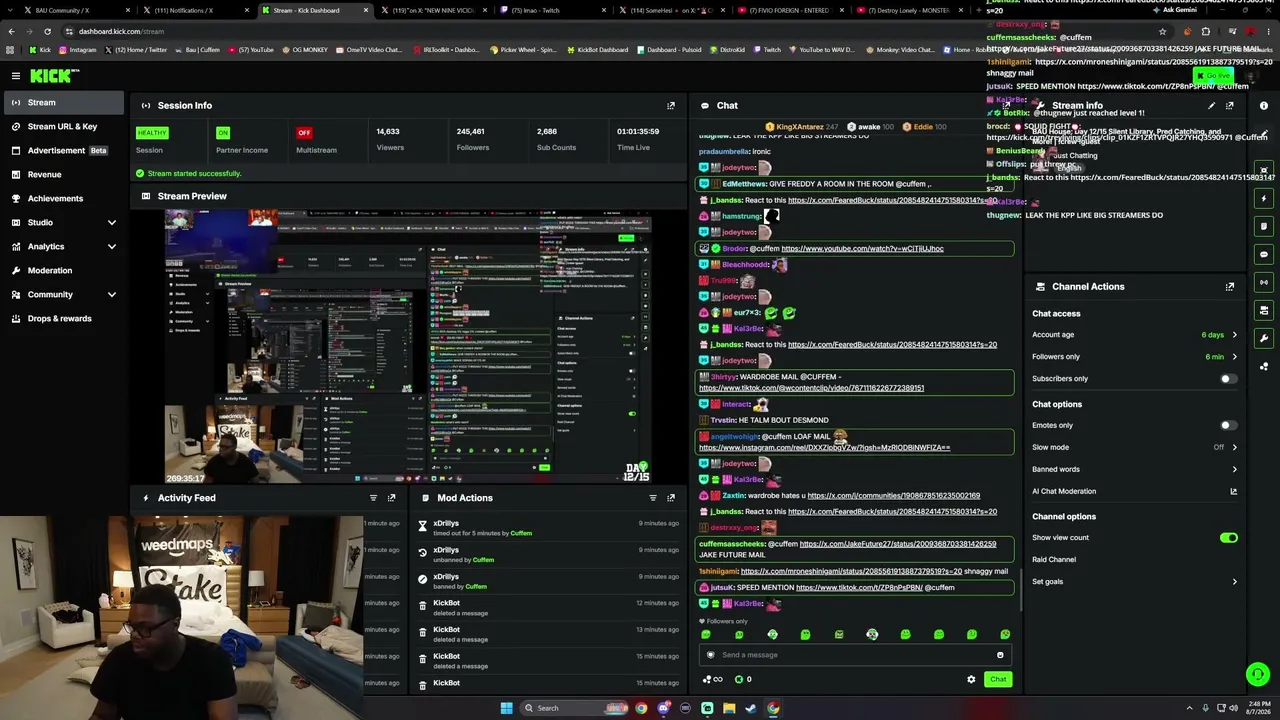Open the Twitch bookmark

[x=767, y=50]
